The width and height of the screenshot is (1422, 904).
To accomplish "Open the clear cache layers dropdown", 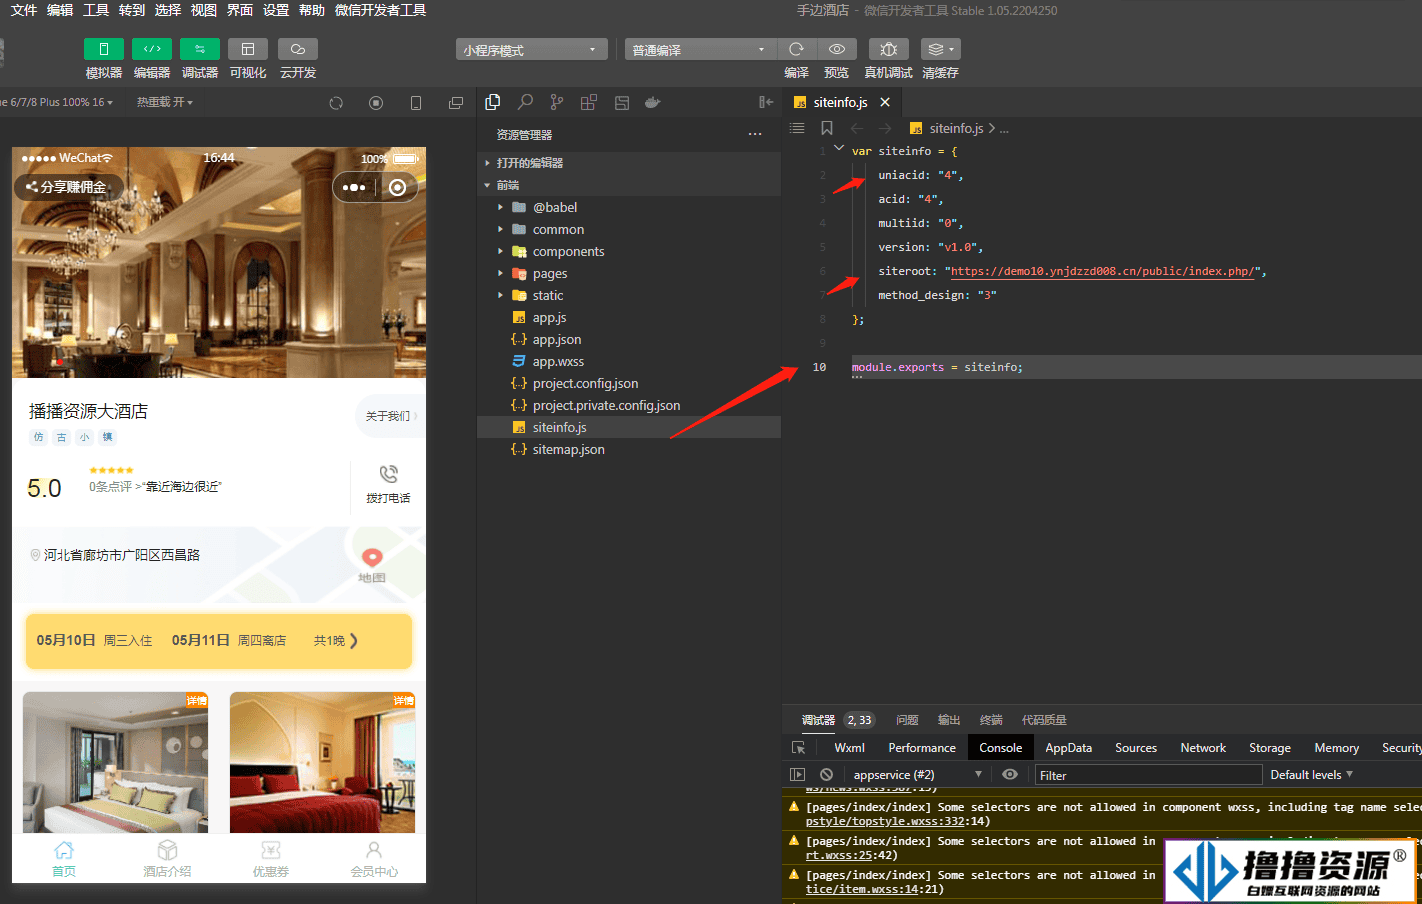I will pyautogui.click(x=940, y=49).
